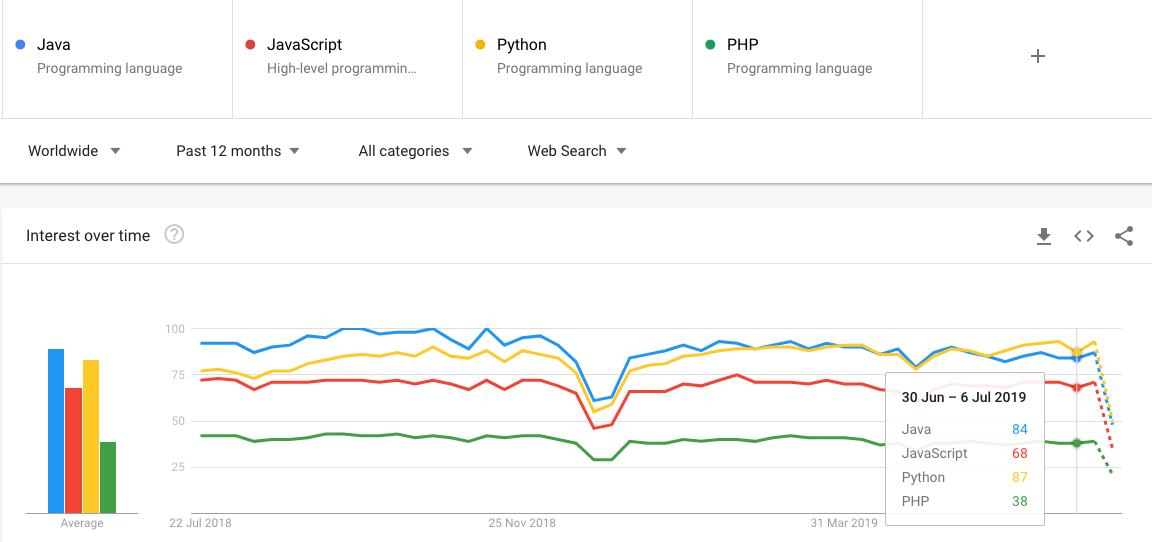
Task: Click the PHP value 38 in tooltip
Action: pos(1018,502)
